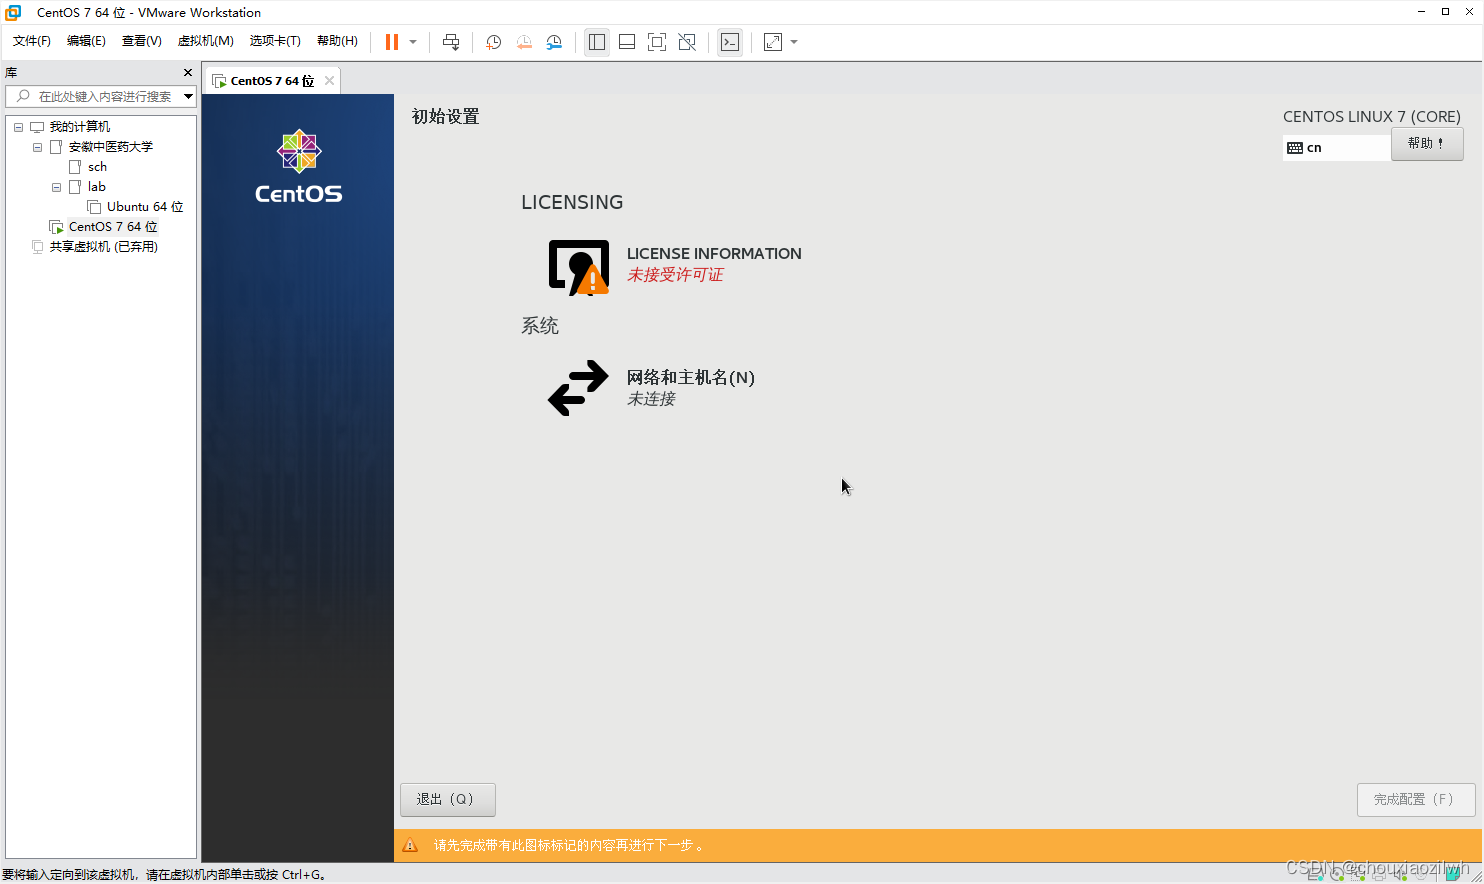Viewport: 1484px width, 884px height.
Task: Toggle the library sidebar visibility
Action: point(597,42)
